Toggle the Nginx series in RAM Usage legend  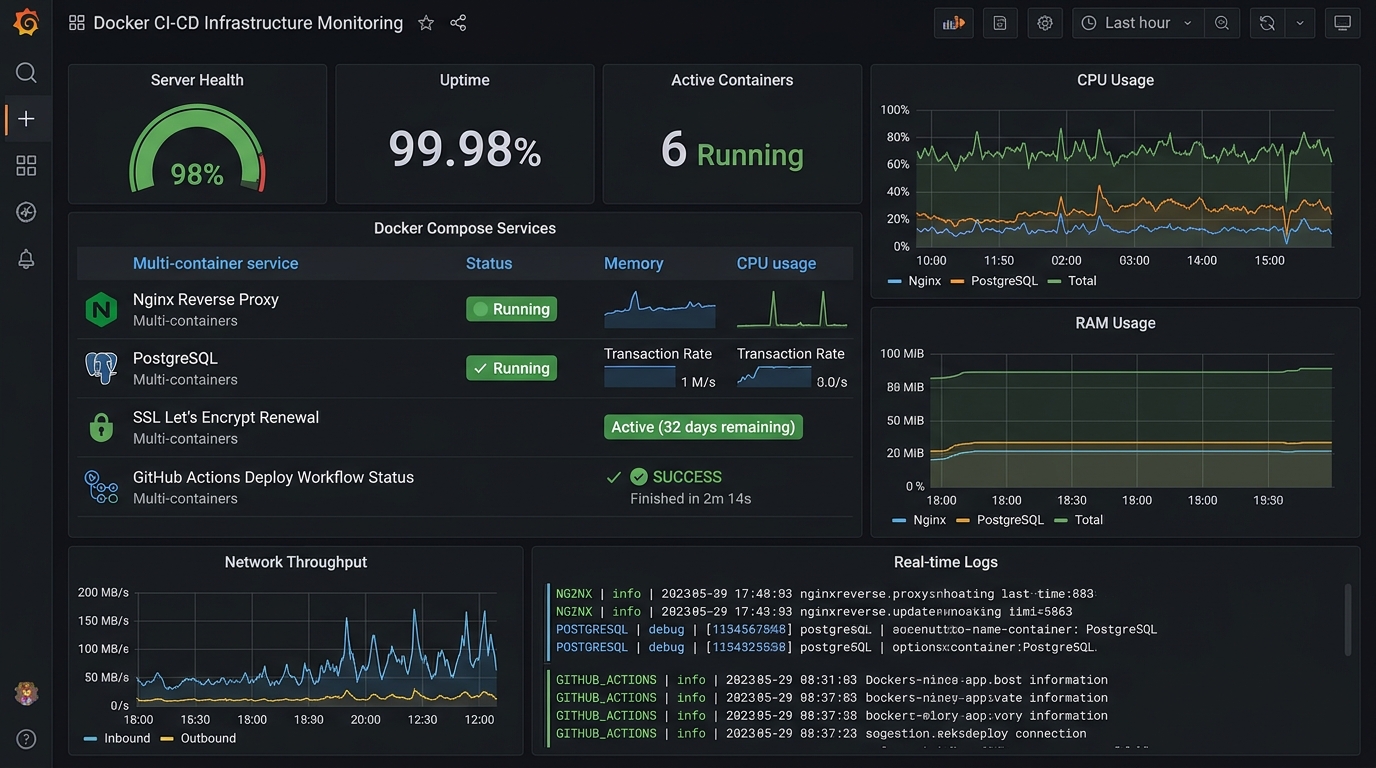tap(919, 520)
